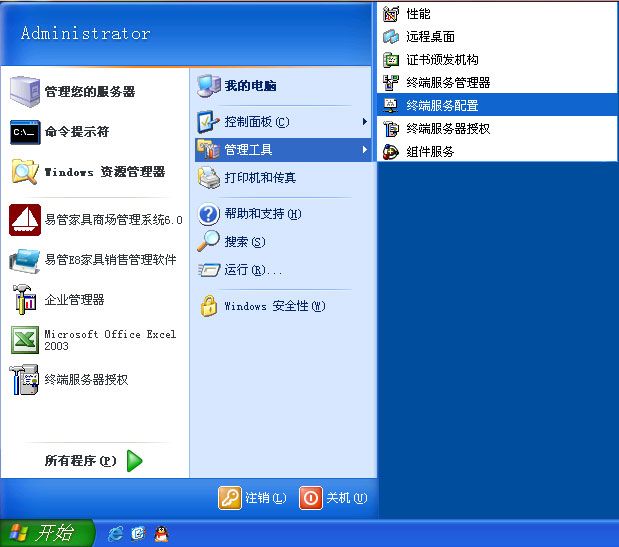The image size is (619, 547).
Task: Select 终端服务管理器 menu entry
Action: [x=497, y=82]
